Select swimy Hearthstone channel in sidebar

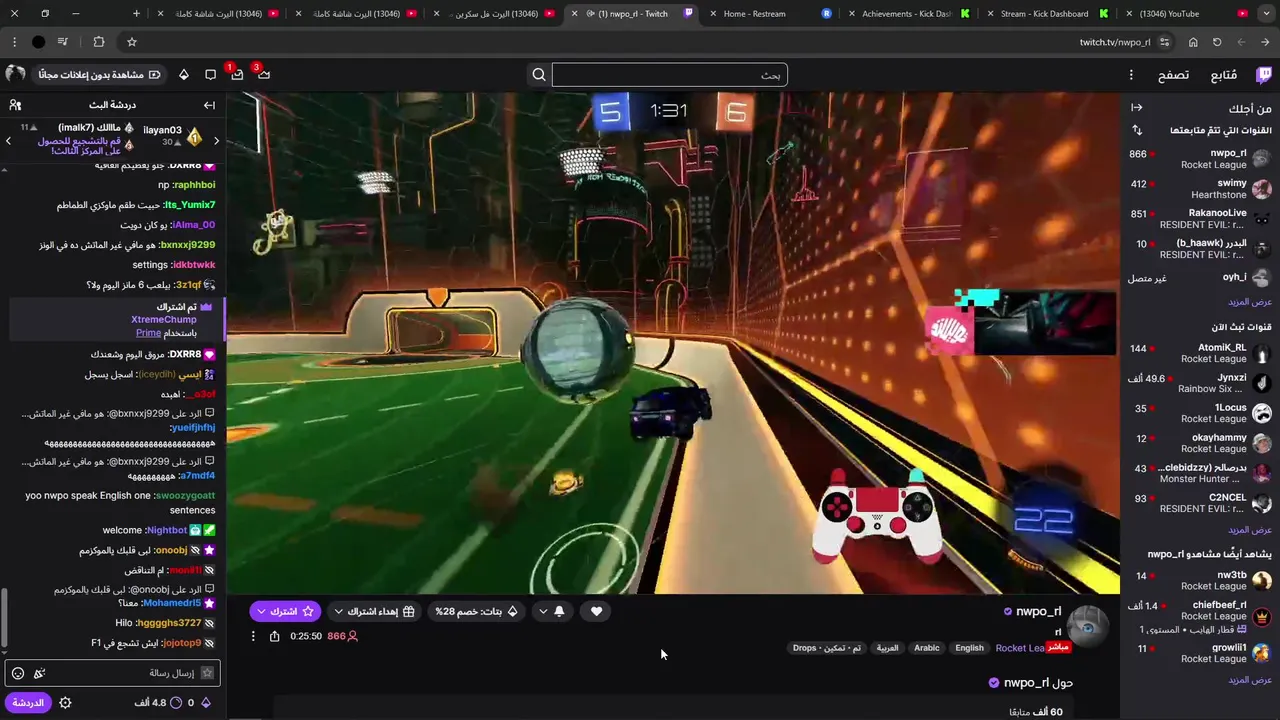(1200, 189)
